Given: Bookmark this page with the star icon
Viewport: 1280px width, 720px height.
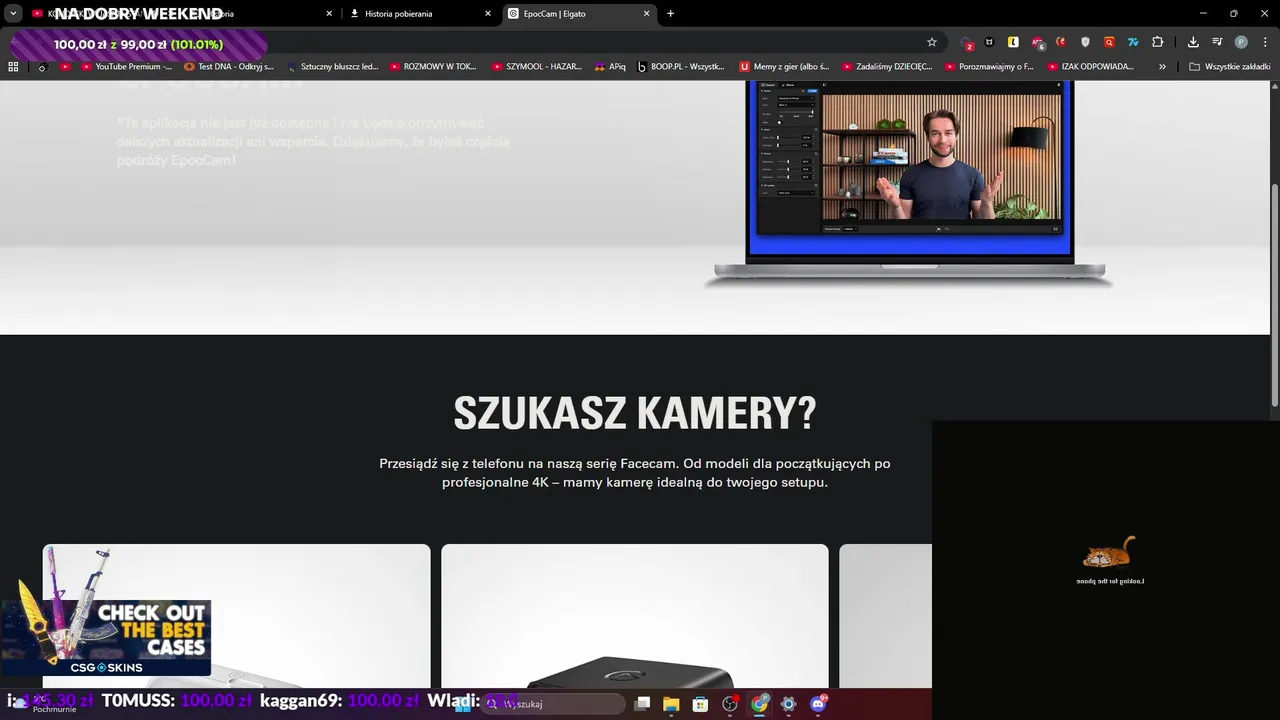Looking at the screenshot, I should [932, 42].
